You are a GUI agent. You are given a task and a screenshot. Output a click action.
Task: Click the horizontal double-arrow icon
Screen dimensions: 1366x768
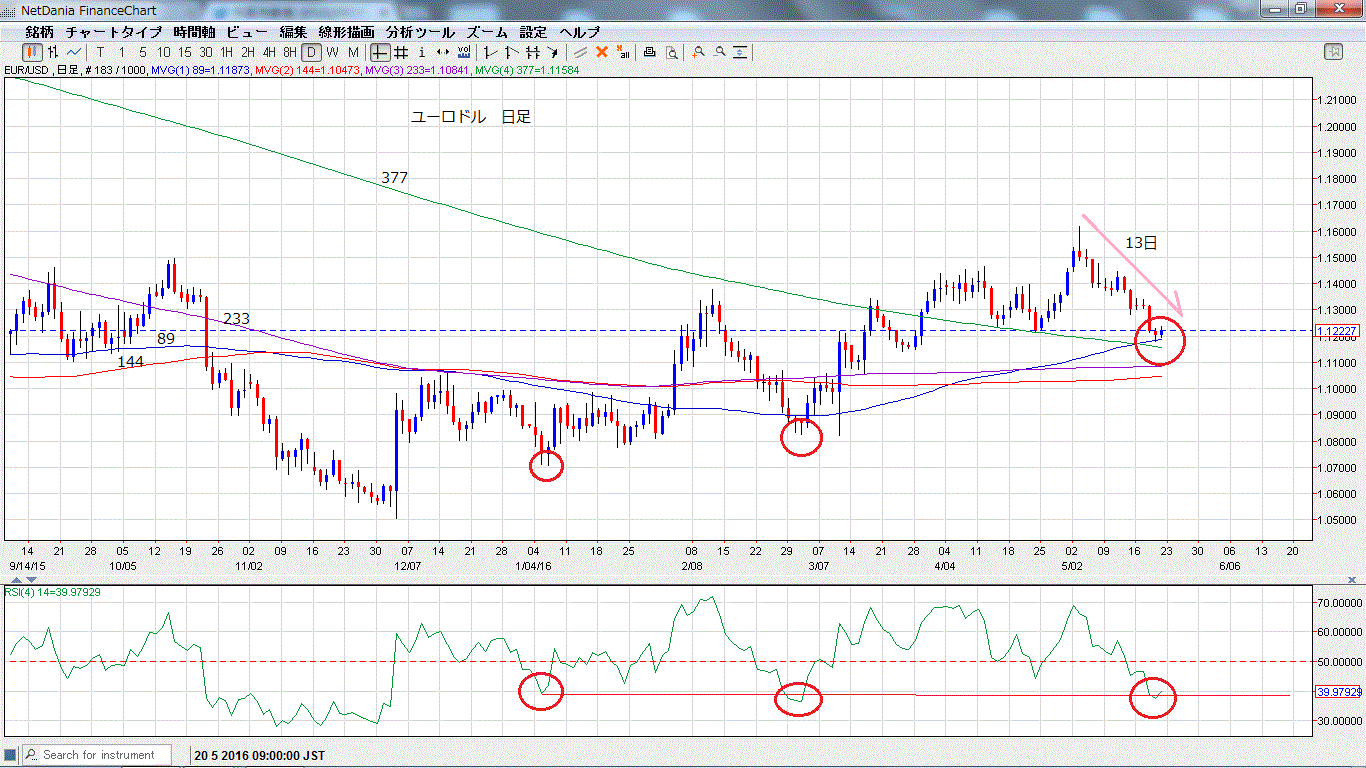tap(443, 52)
